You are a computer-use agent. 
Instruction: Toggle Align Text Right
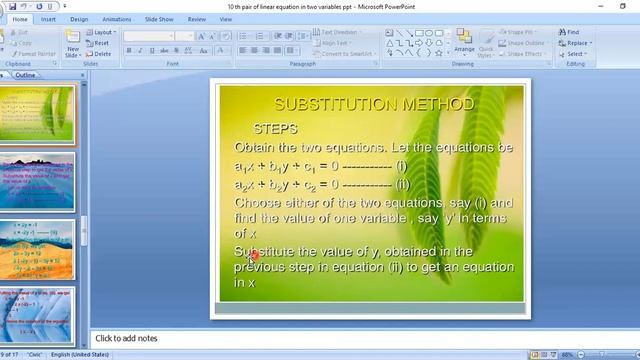point(266,51)
